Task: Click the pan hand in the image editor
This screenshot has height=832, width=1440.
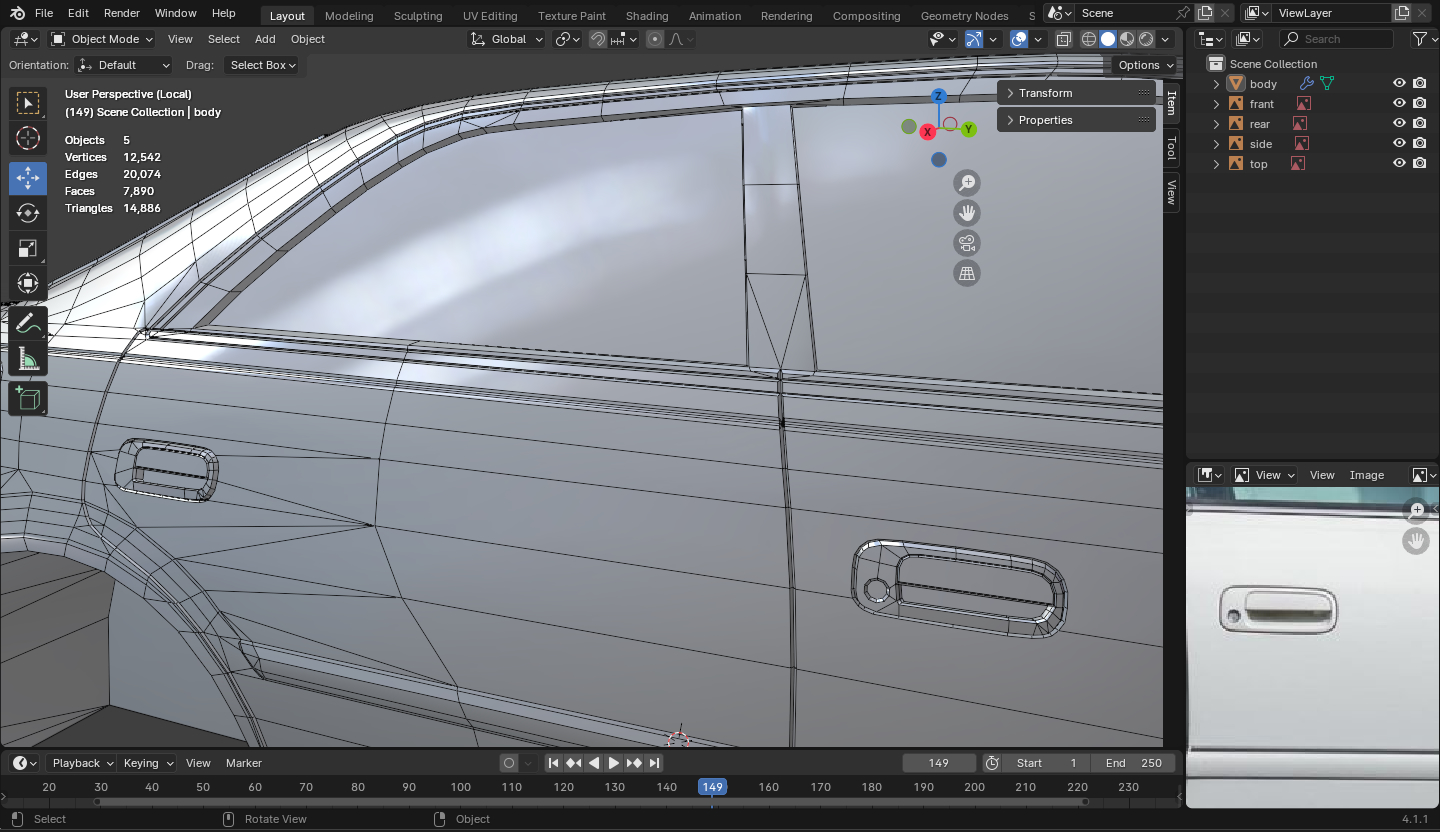Action: click(x=1416, y=540)
